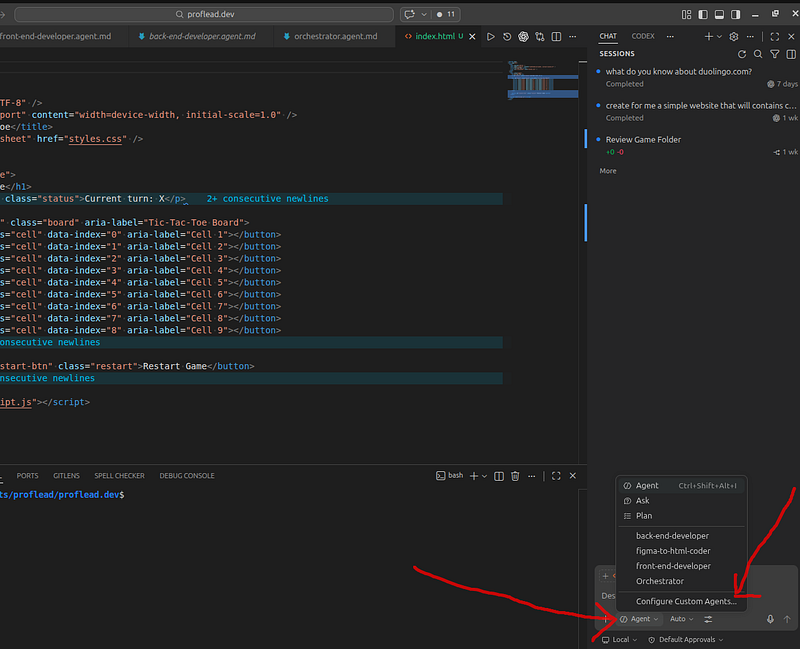Image resolution: width=800 pixels, height=649 pixels.
Task: Add a new terminal with plus icon
Action: click(474, 476)
